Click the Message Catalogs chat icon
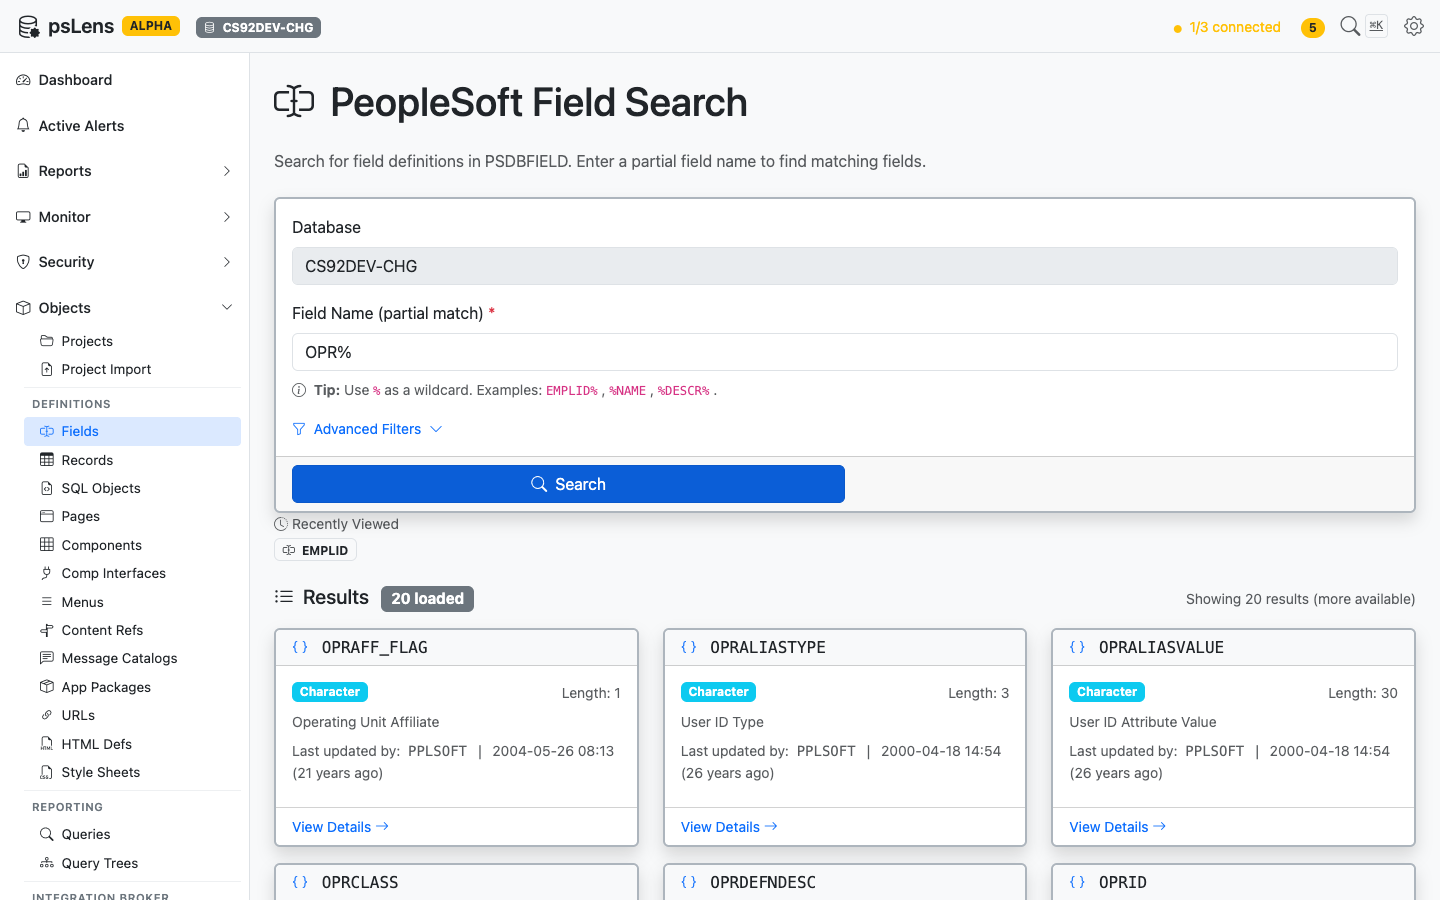 [x=46, y=658]
